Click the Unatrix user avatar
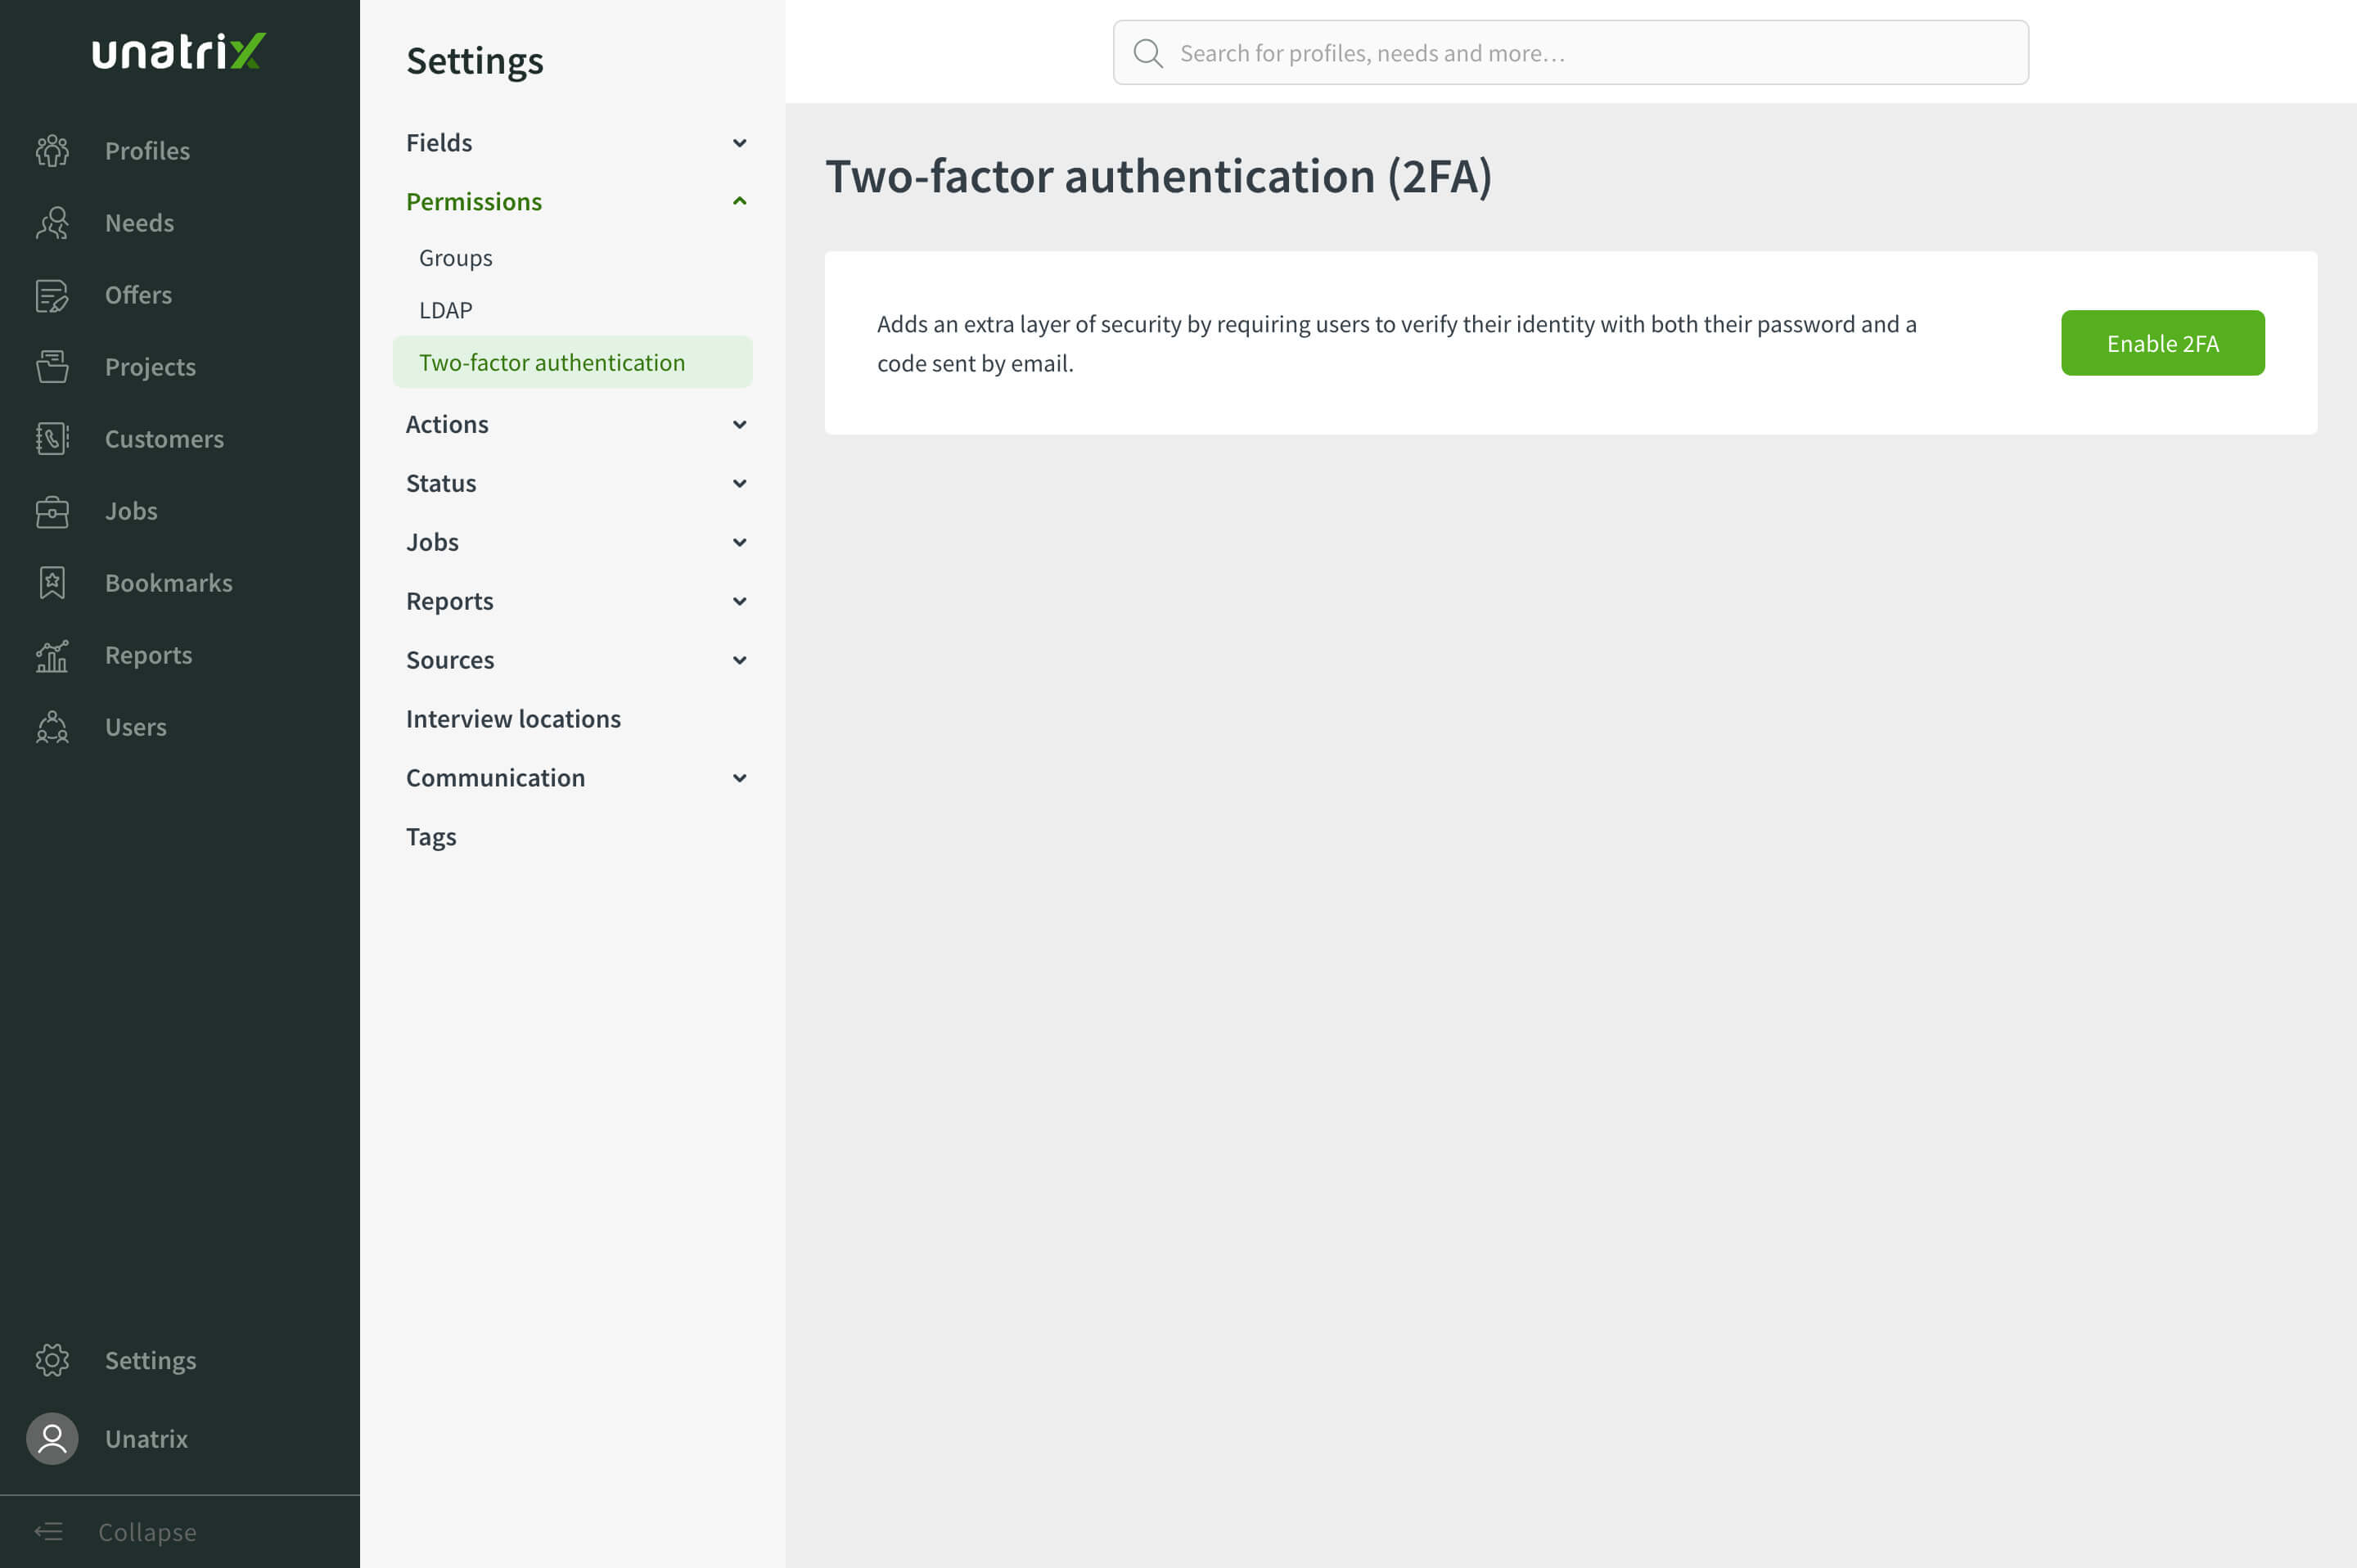Screen dimensions: 2357x1568 click(x=52, y=1438)
